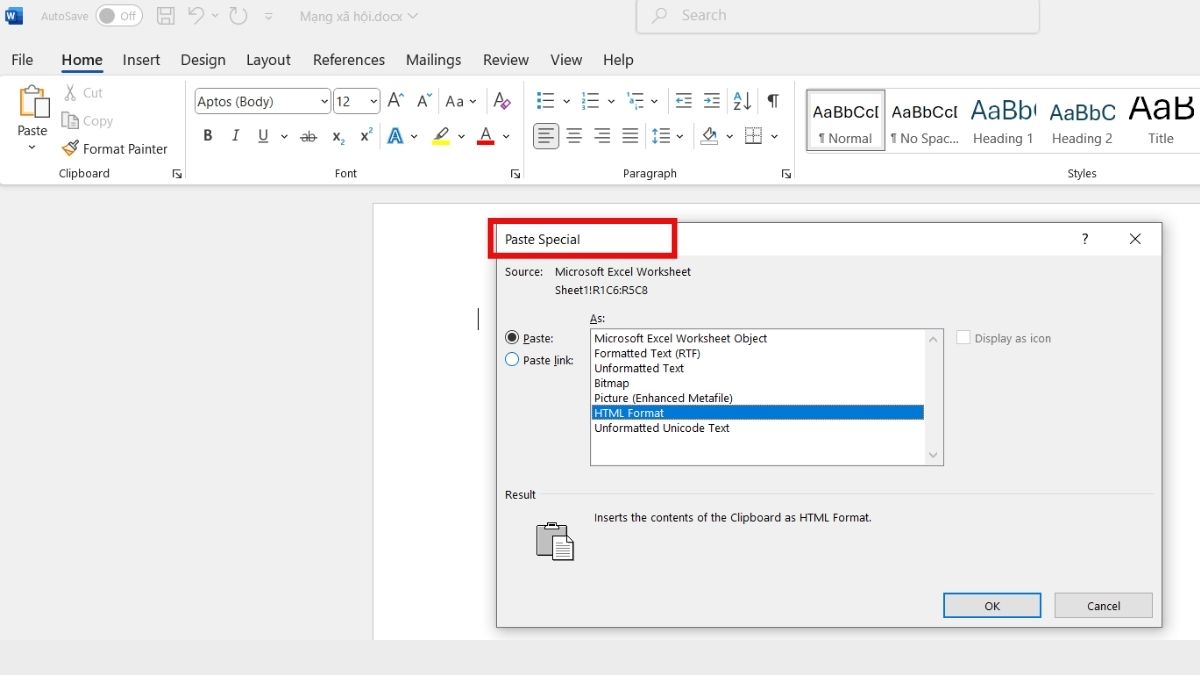Apply the Heading 1 style

point(1003,119)
